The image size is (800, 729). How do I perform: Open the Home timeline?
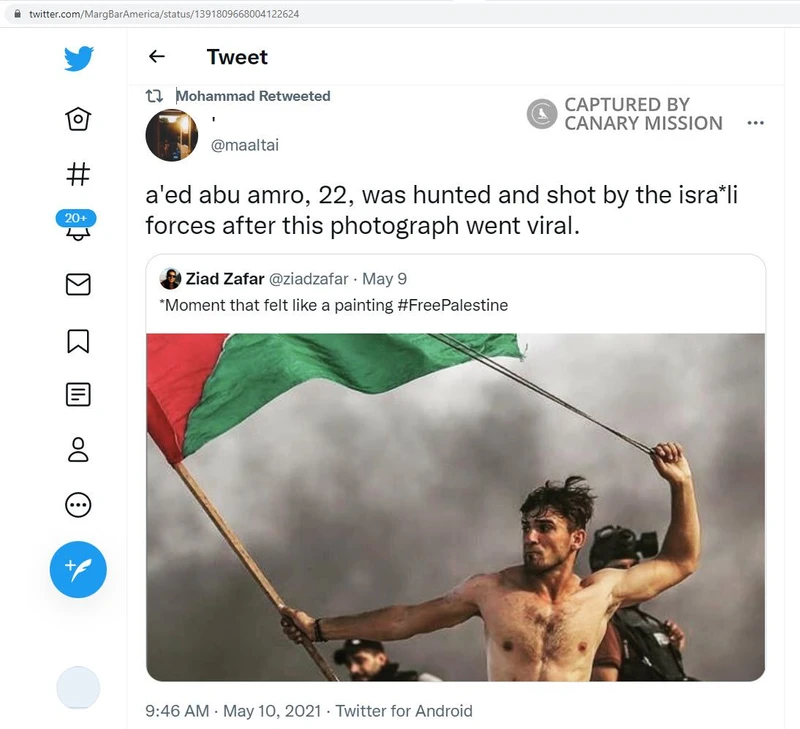pos(78,118)
